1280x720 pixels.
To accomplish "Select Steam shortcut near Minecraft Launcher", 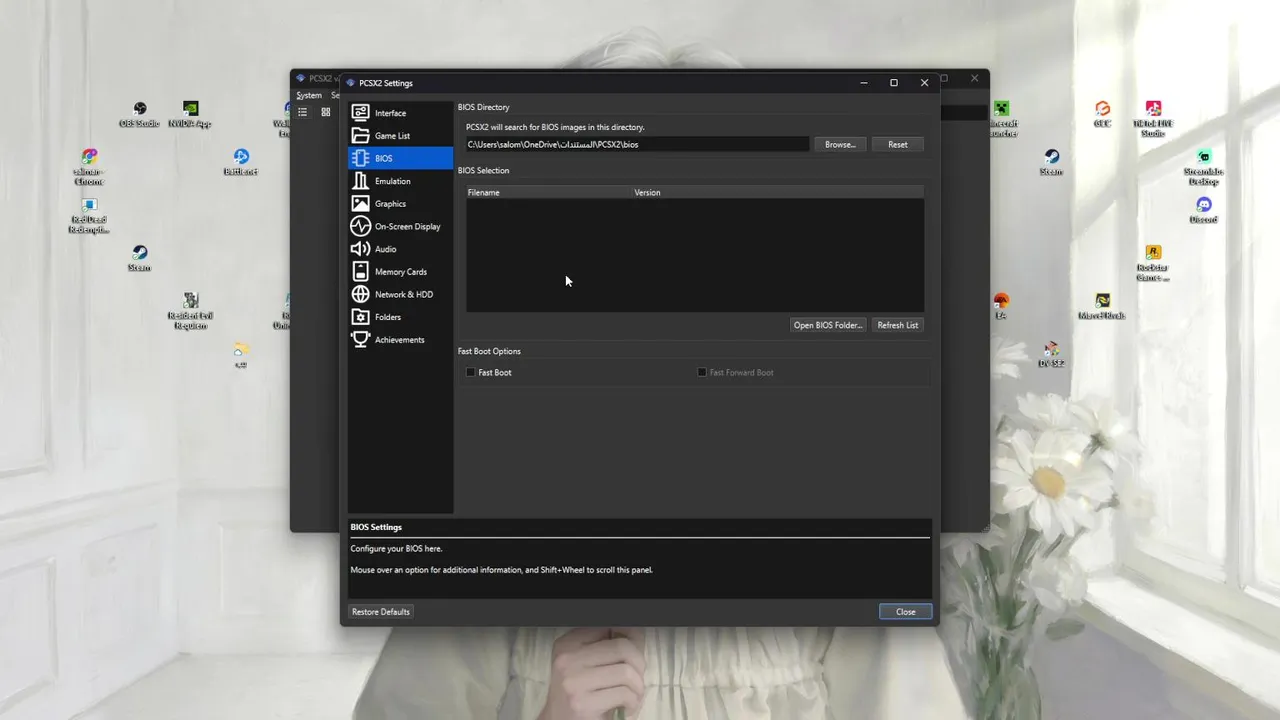I will coord(1052,162).
